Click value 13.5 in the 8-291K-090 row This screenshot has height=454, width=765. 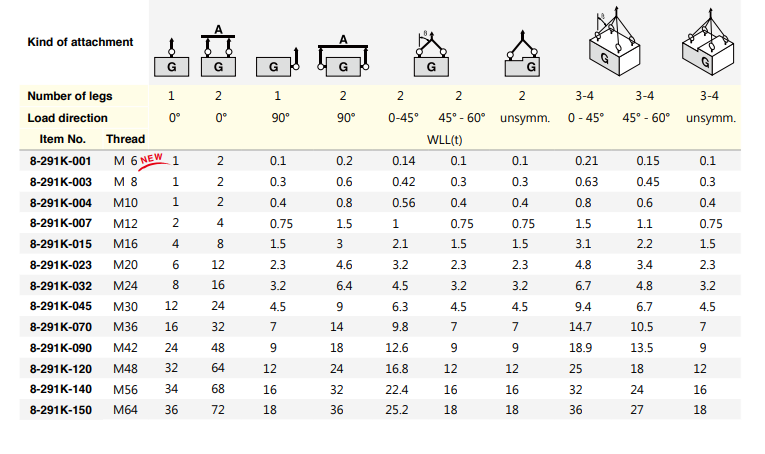642,348
